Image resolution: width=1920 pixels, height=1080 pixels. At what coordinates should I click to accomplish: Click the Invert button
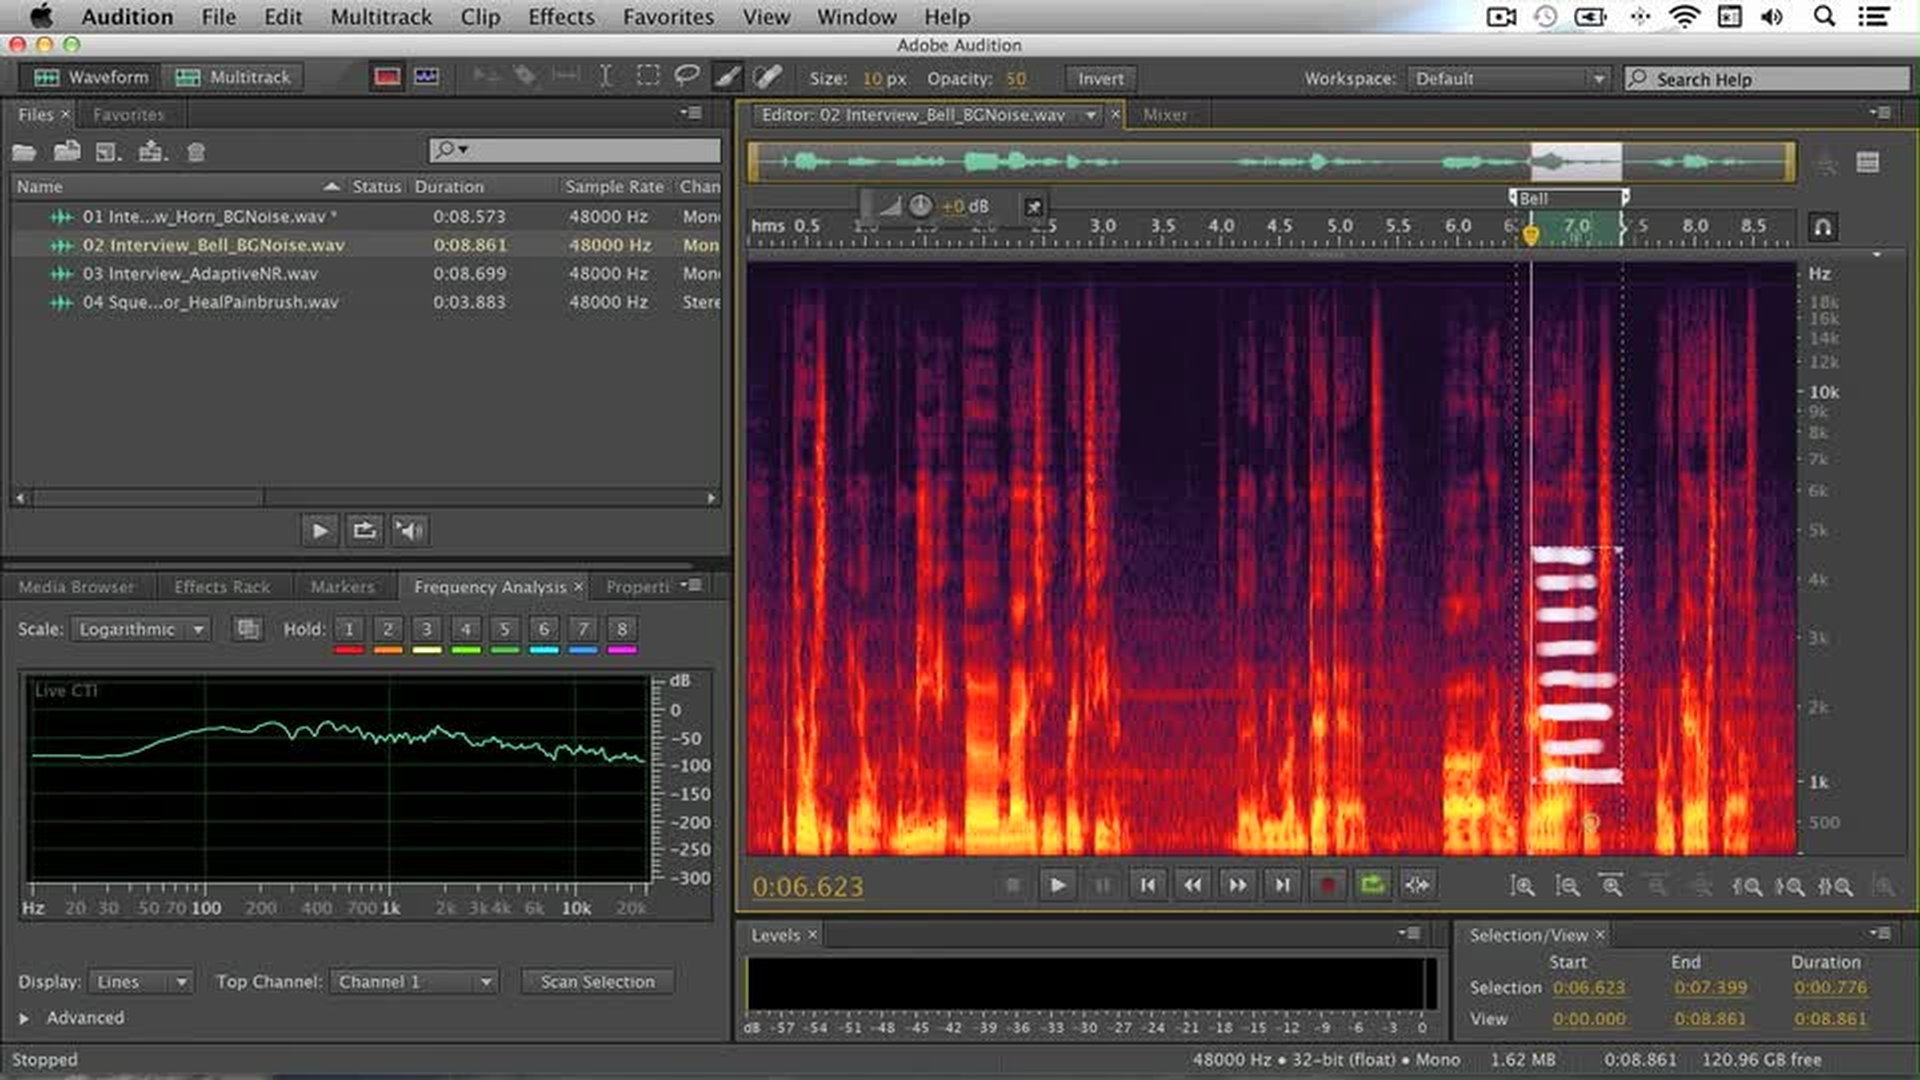(x=1100, y=79)
